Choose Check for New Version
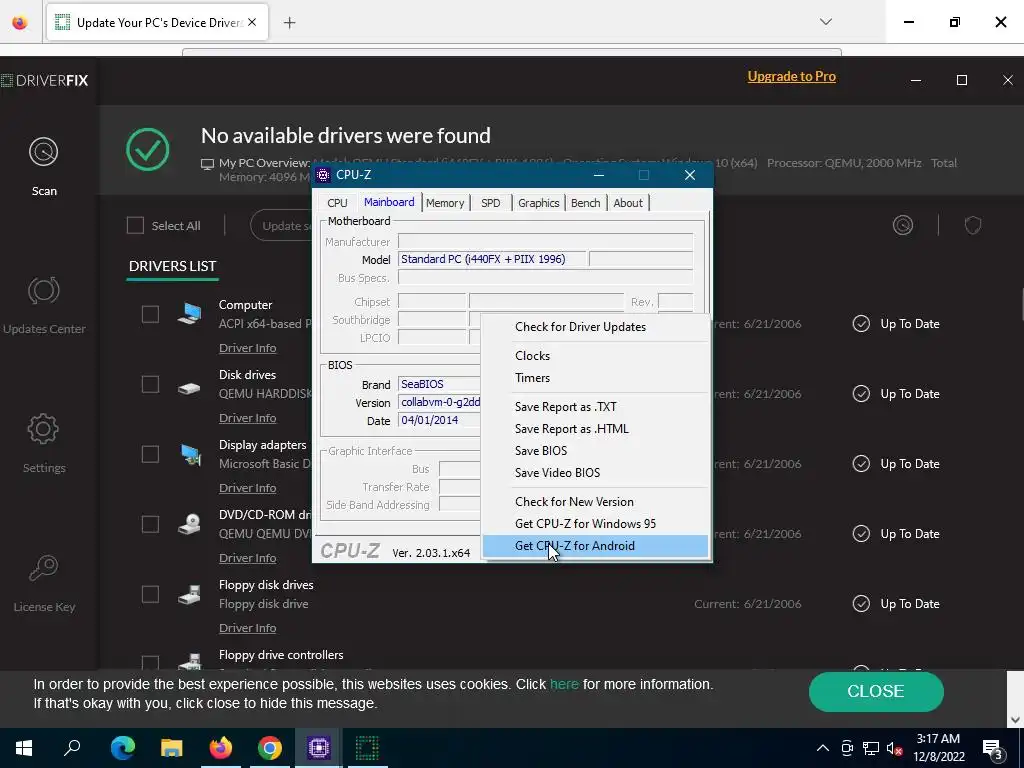Screen dimensions: 1024x768 click(x=595, y=502)
